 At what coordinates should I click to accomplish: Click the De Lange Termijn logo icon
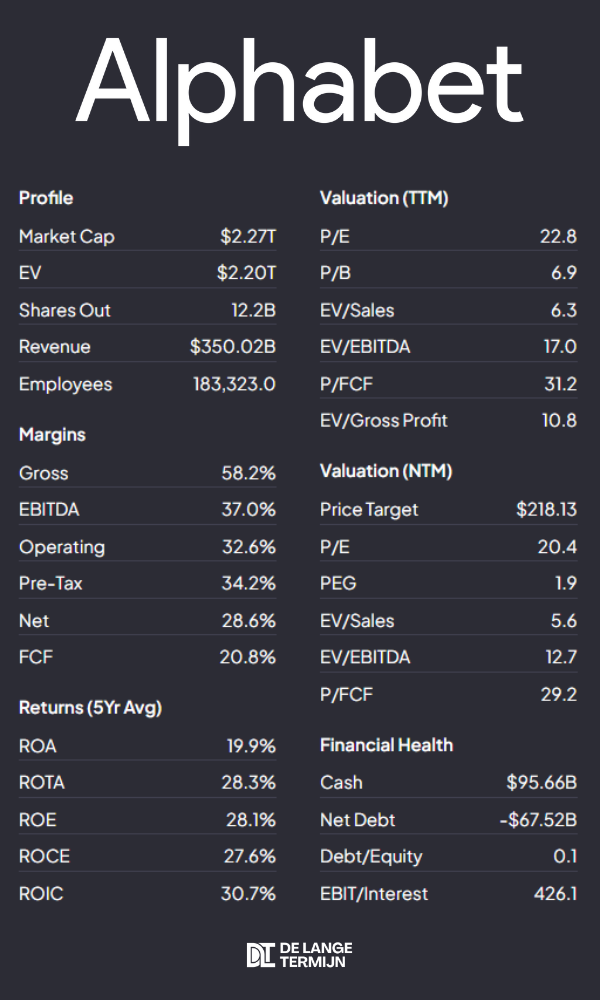pyautogui.click(x=259, y=955)
